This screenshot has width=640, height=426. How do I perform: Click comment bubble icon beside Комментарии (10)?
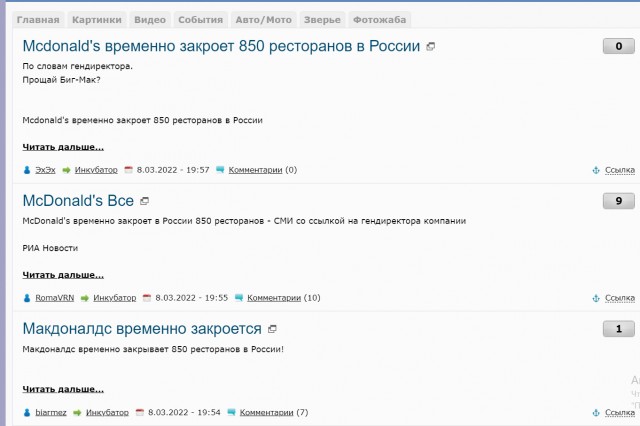click(239, 297)
